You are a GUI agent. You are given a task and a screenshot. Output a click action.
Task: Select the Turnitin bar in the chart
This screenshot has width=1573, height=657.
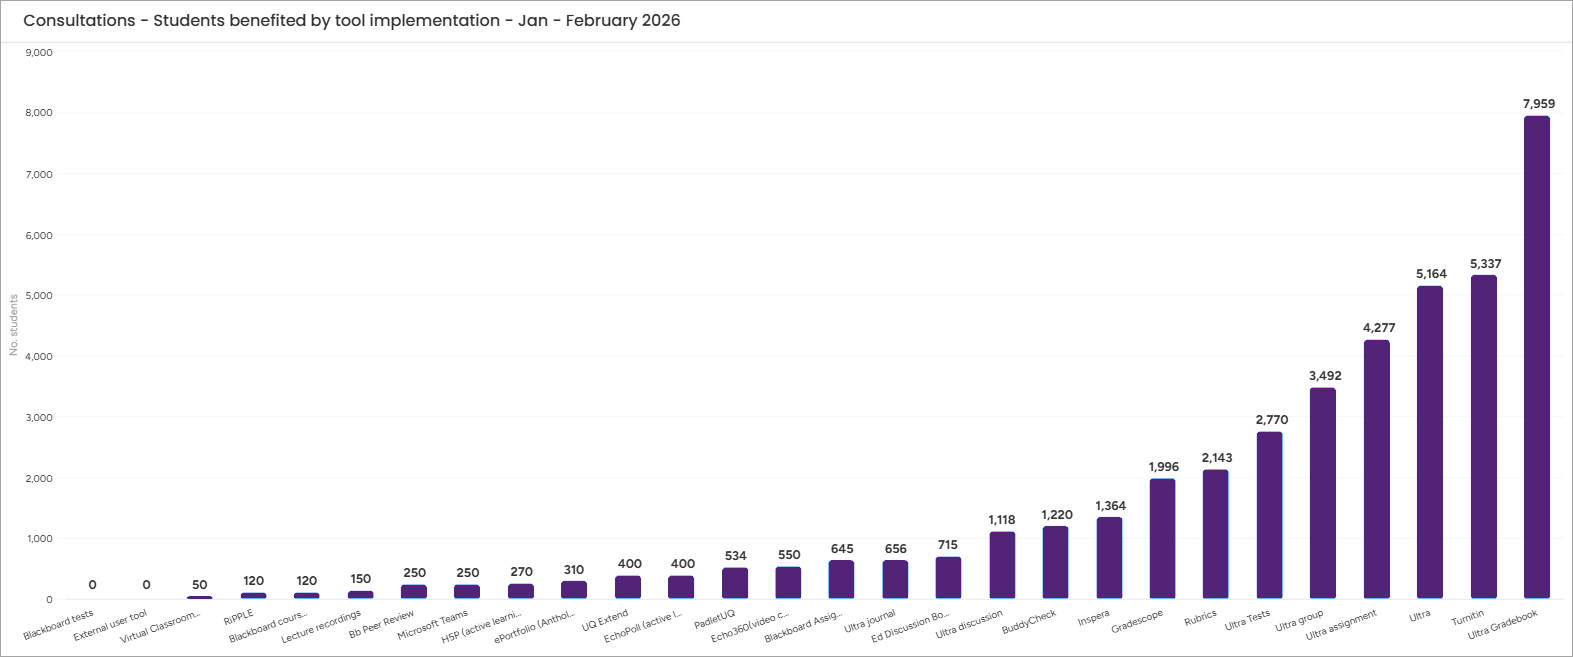coord(1483,437)
